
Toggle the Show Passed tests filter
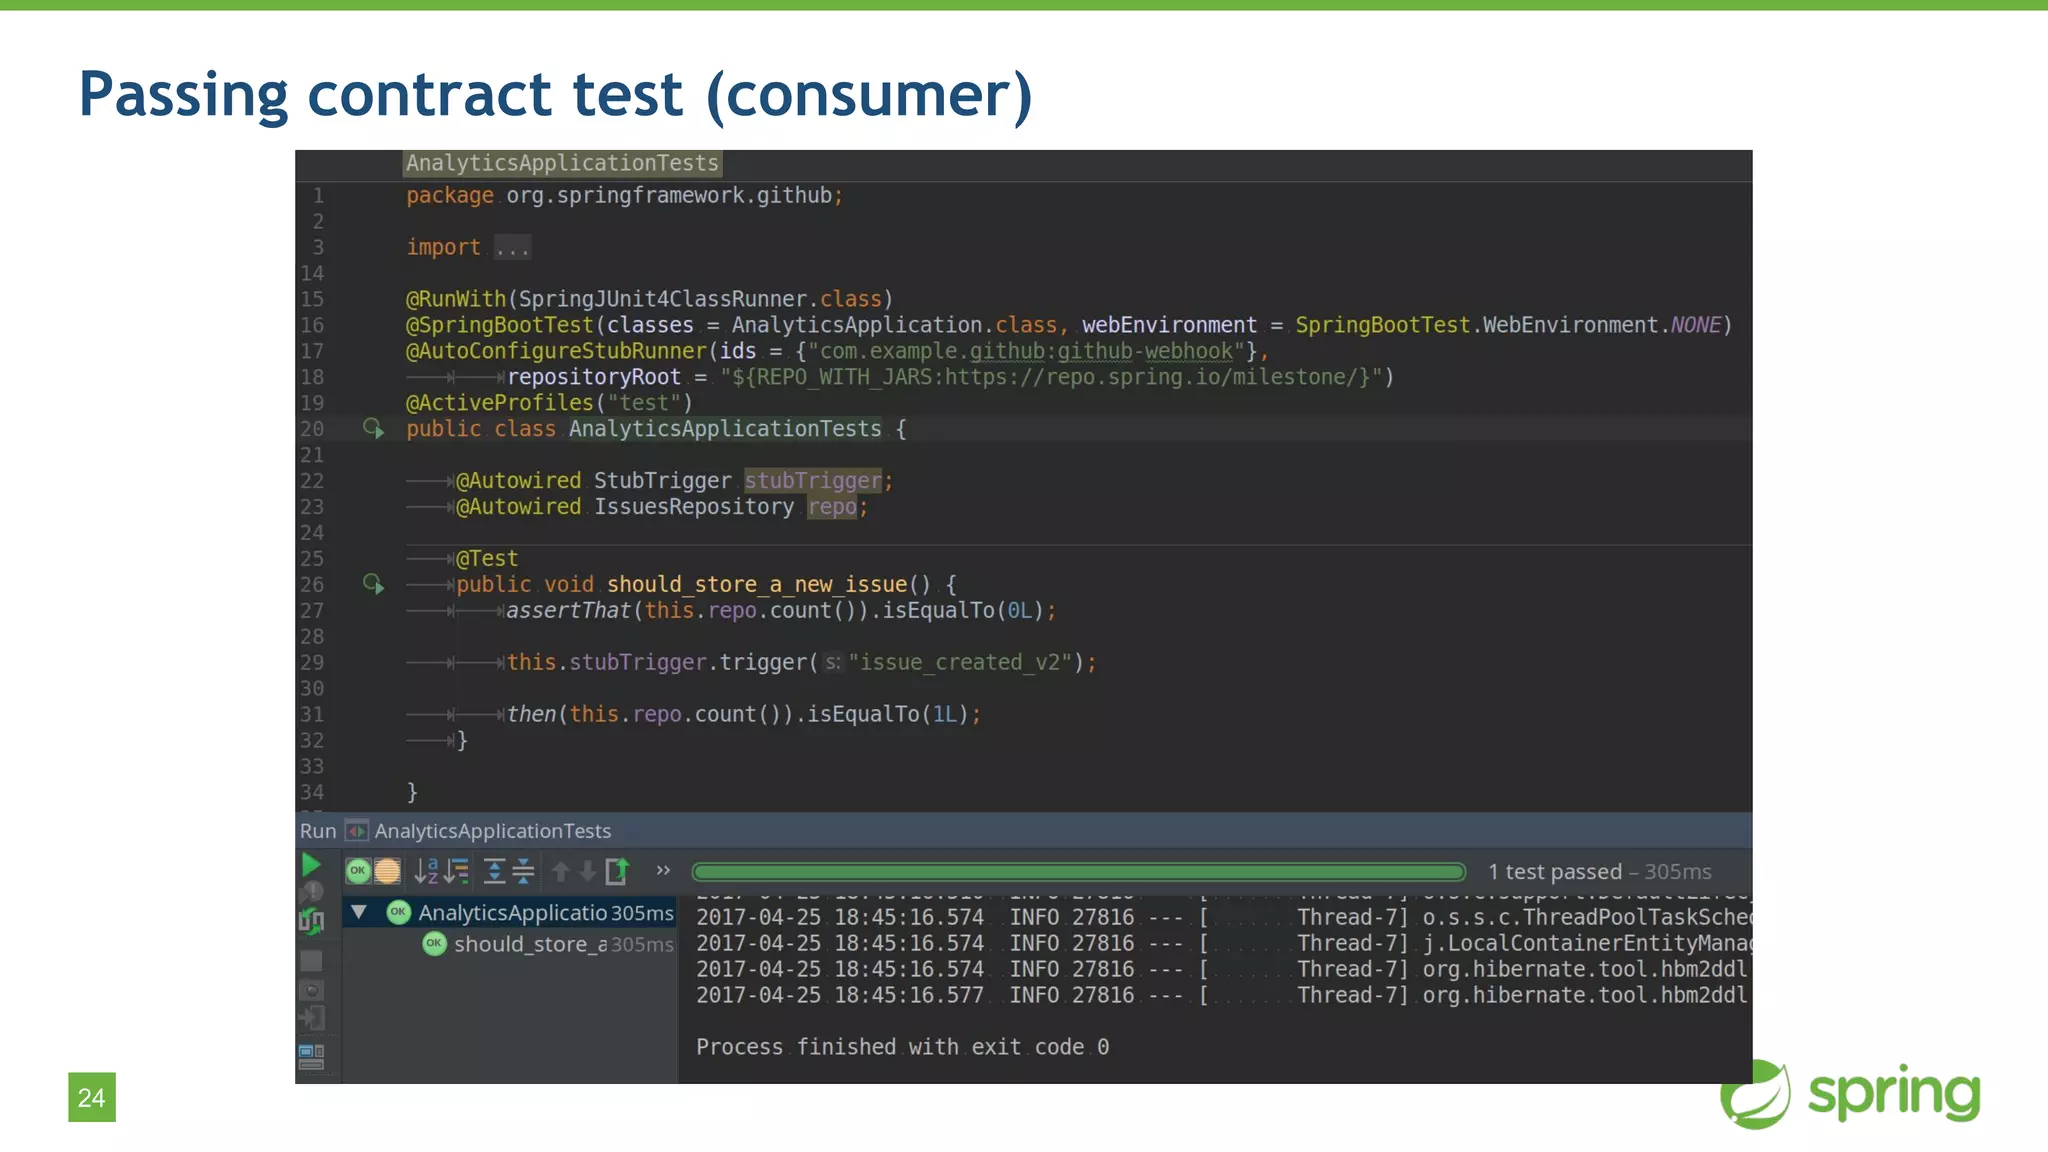point(358,871)
